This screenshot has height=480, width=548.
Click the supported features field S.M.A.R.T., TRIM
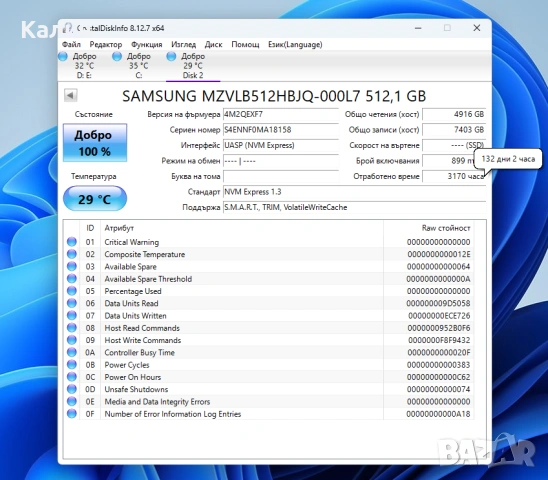click(x=354, y=207)
